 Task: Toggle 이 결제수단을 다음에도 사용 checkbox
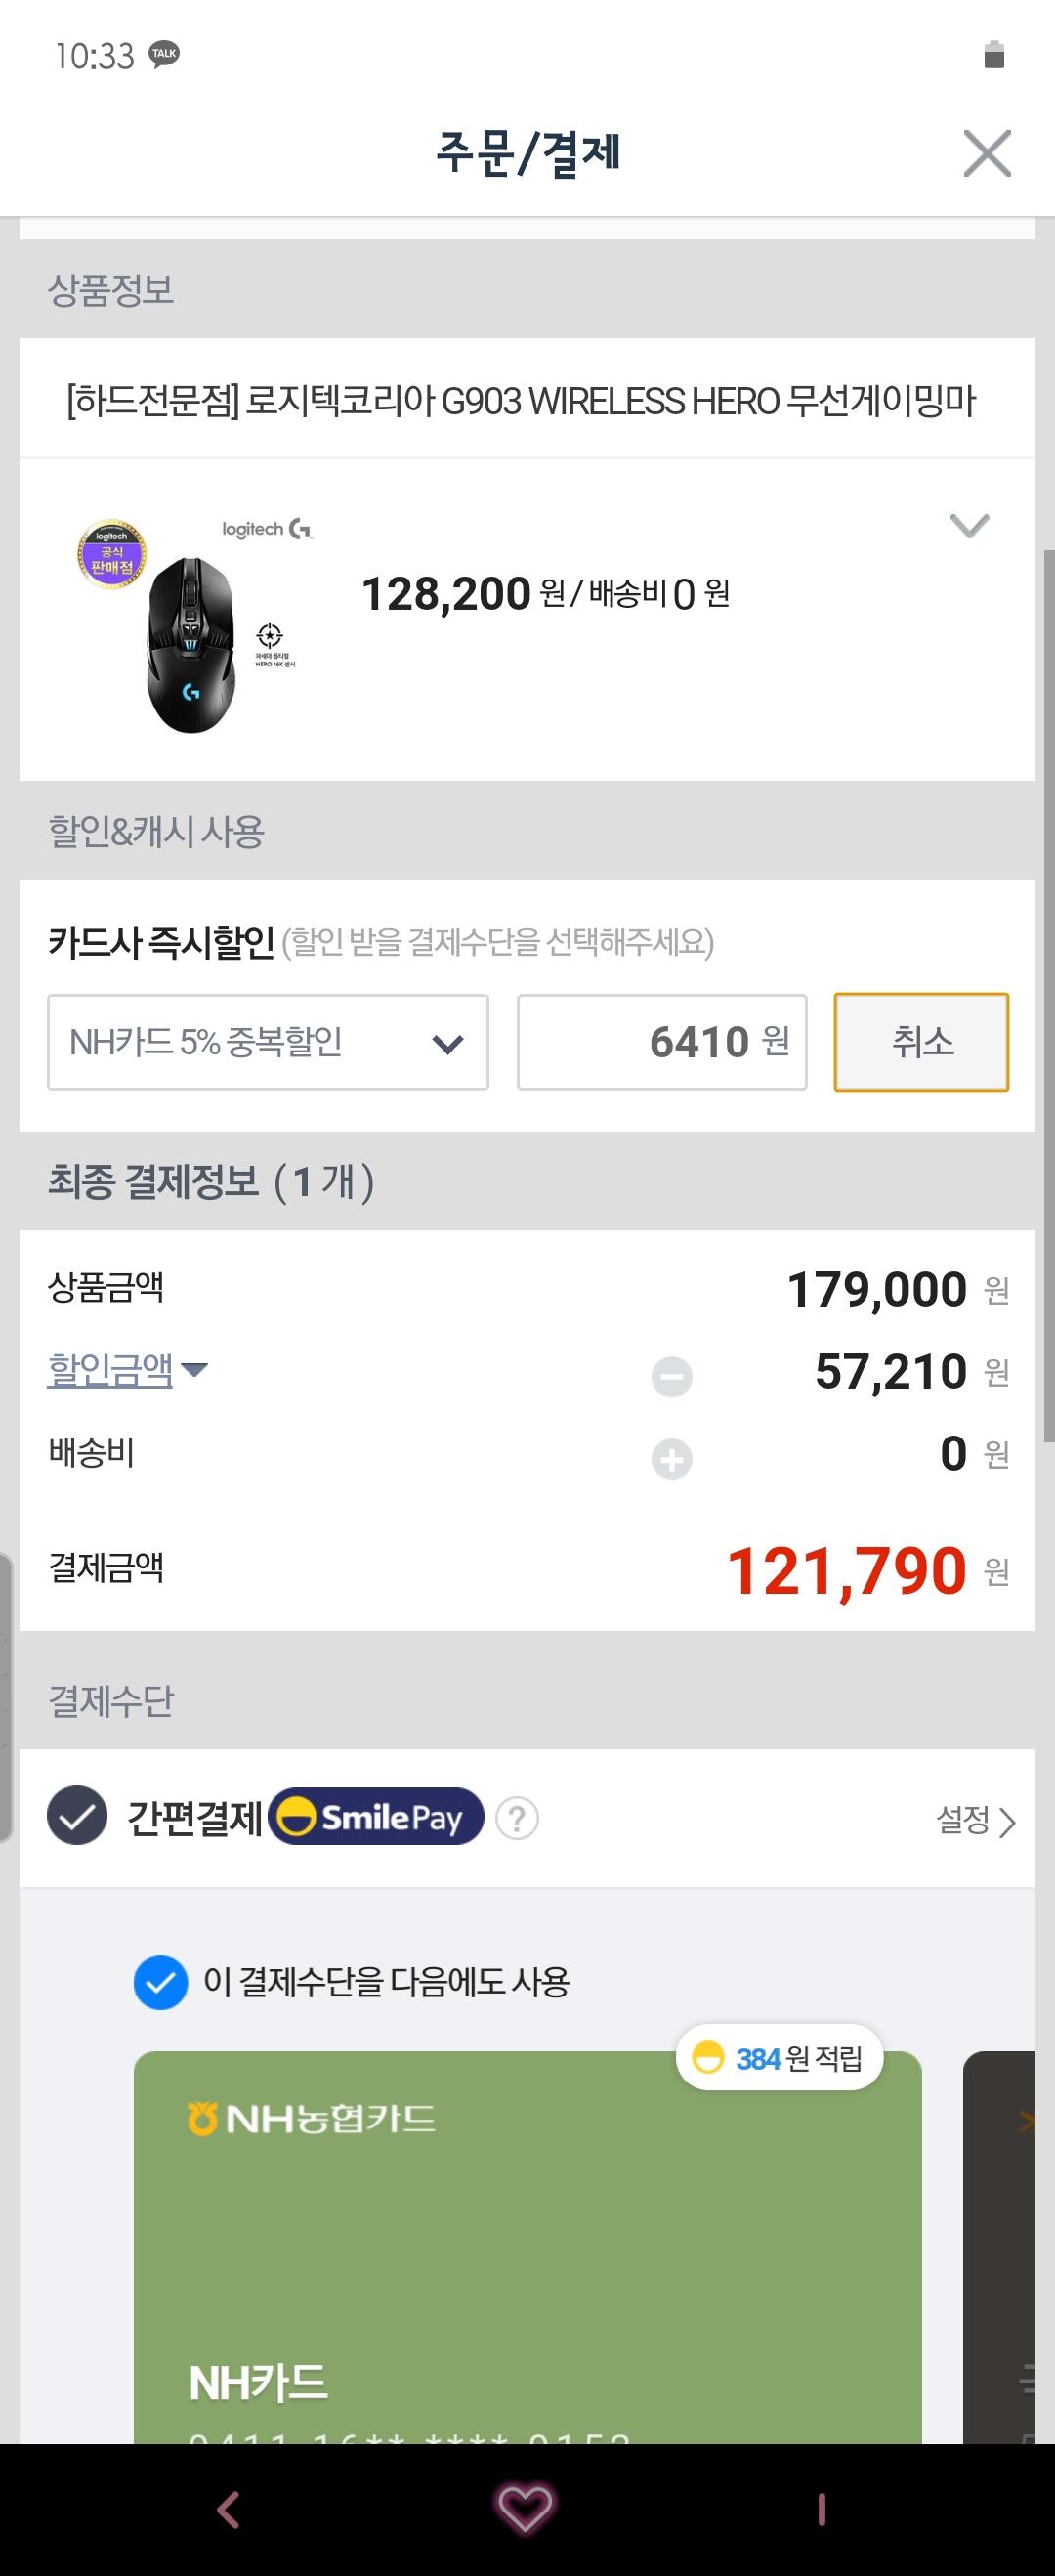161,1982
